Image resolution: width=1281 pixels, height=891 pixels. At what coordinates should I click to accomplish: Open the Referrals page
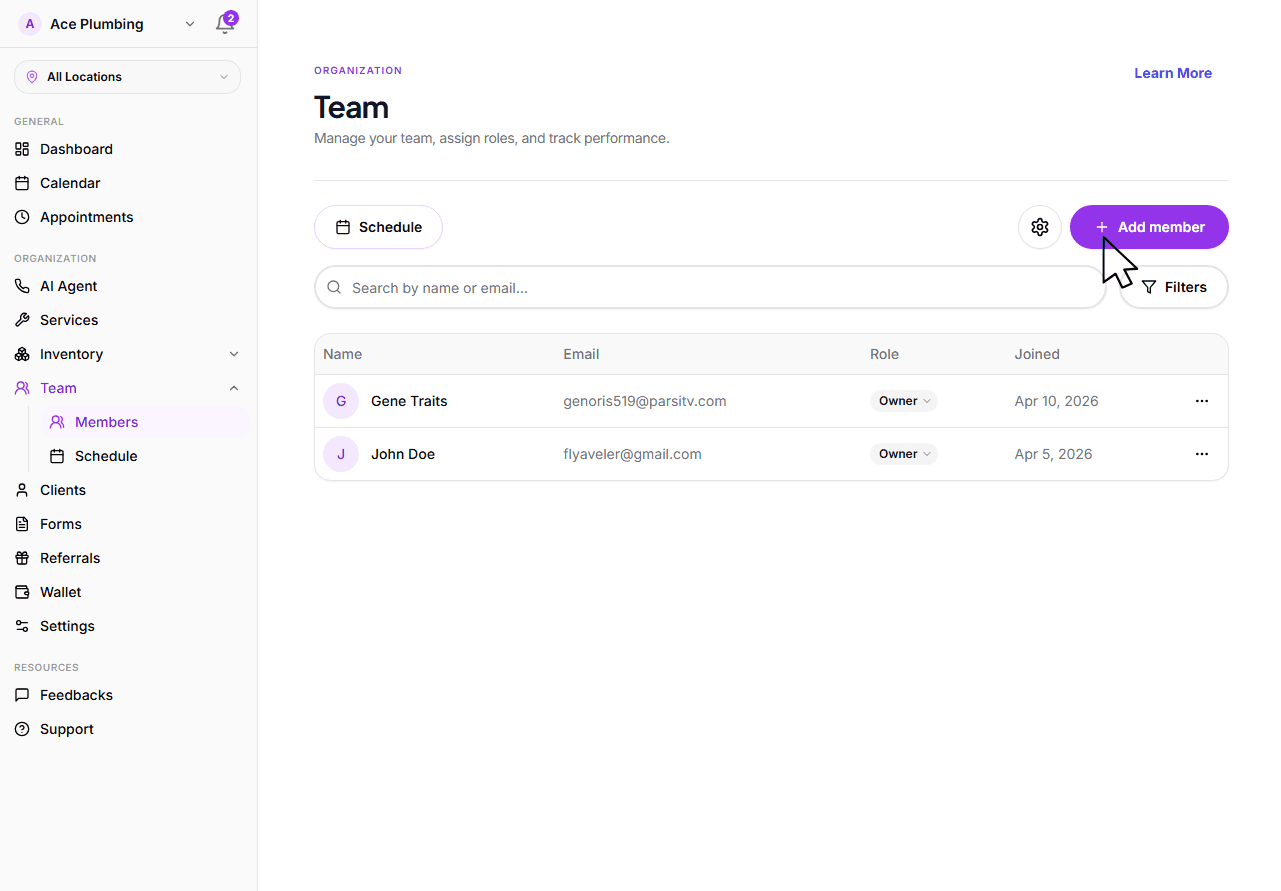tap(69, 558)
